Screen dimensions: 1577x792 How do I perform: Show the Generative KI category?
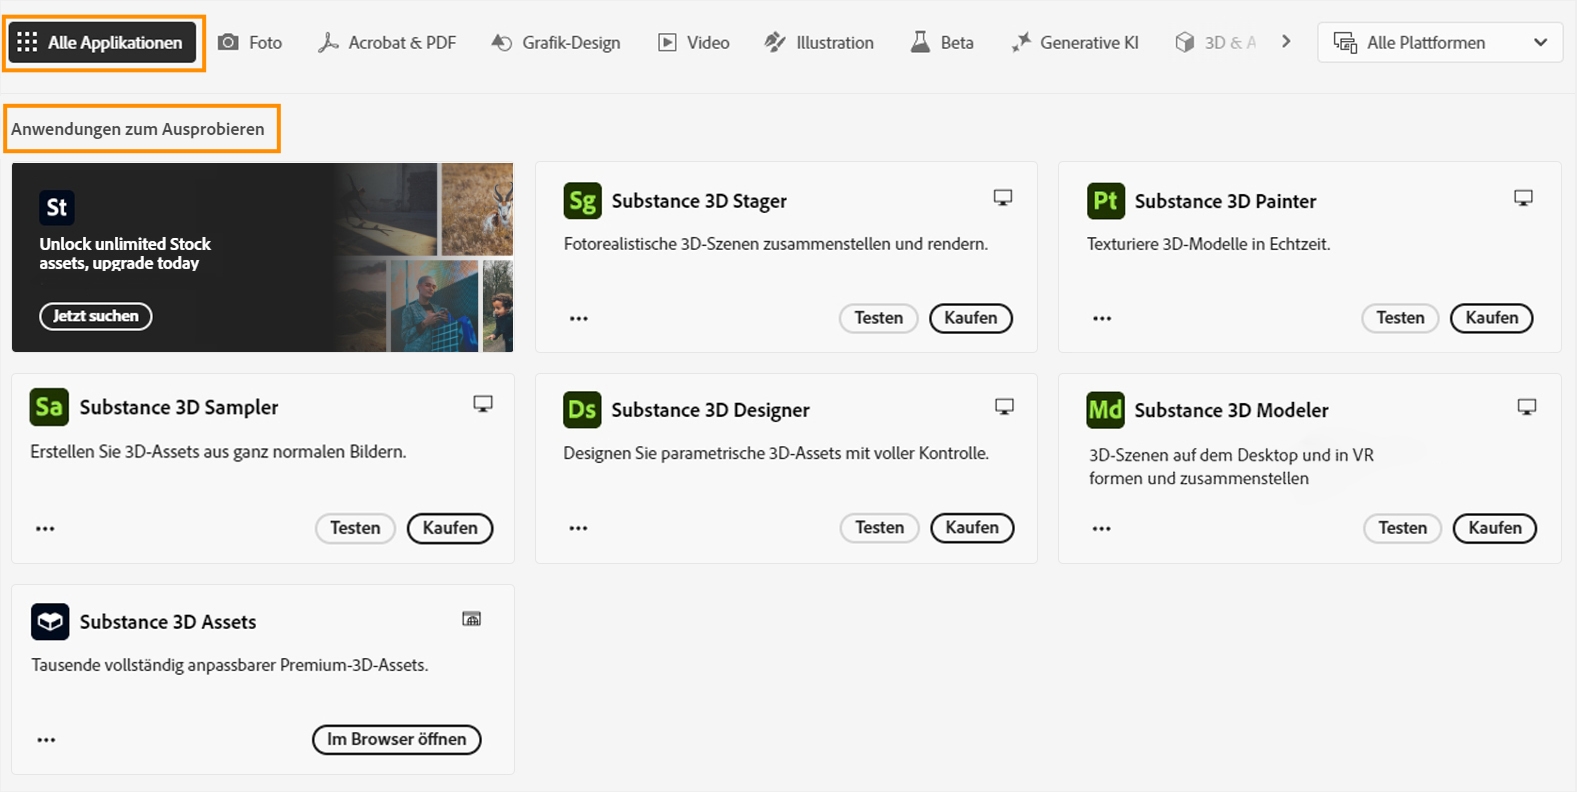coord(1074,42)
